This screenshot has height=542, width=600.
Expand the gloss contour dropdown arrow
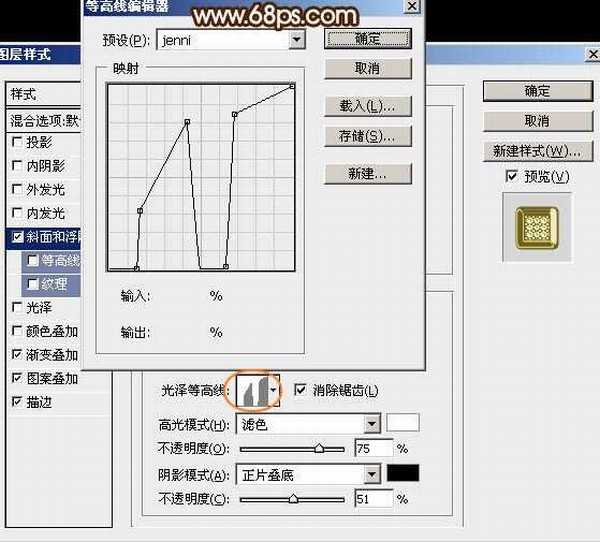(x=274, y=390)
